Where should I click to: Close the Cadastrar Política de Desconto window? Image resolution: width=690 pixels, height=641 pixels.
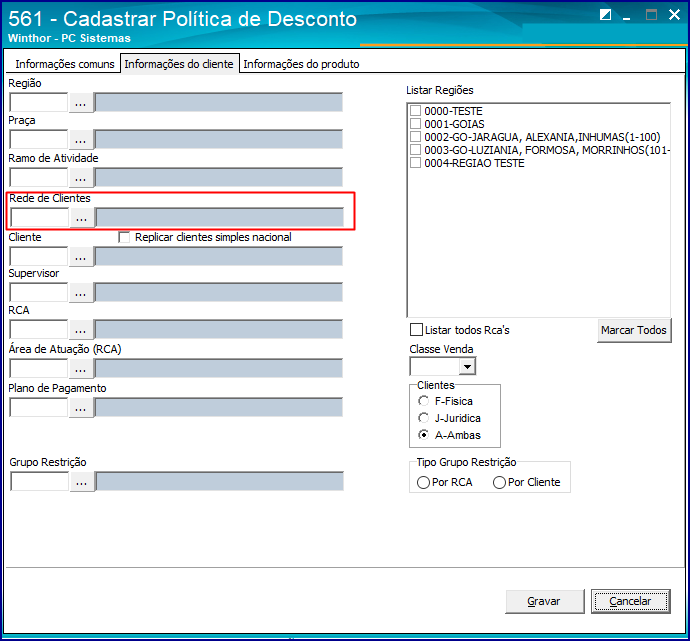674,15
